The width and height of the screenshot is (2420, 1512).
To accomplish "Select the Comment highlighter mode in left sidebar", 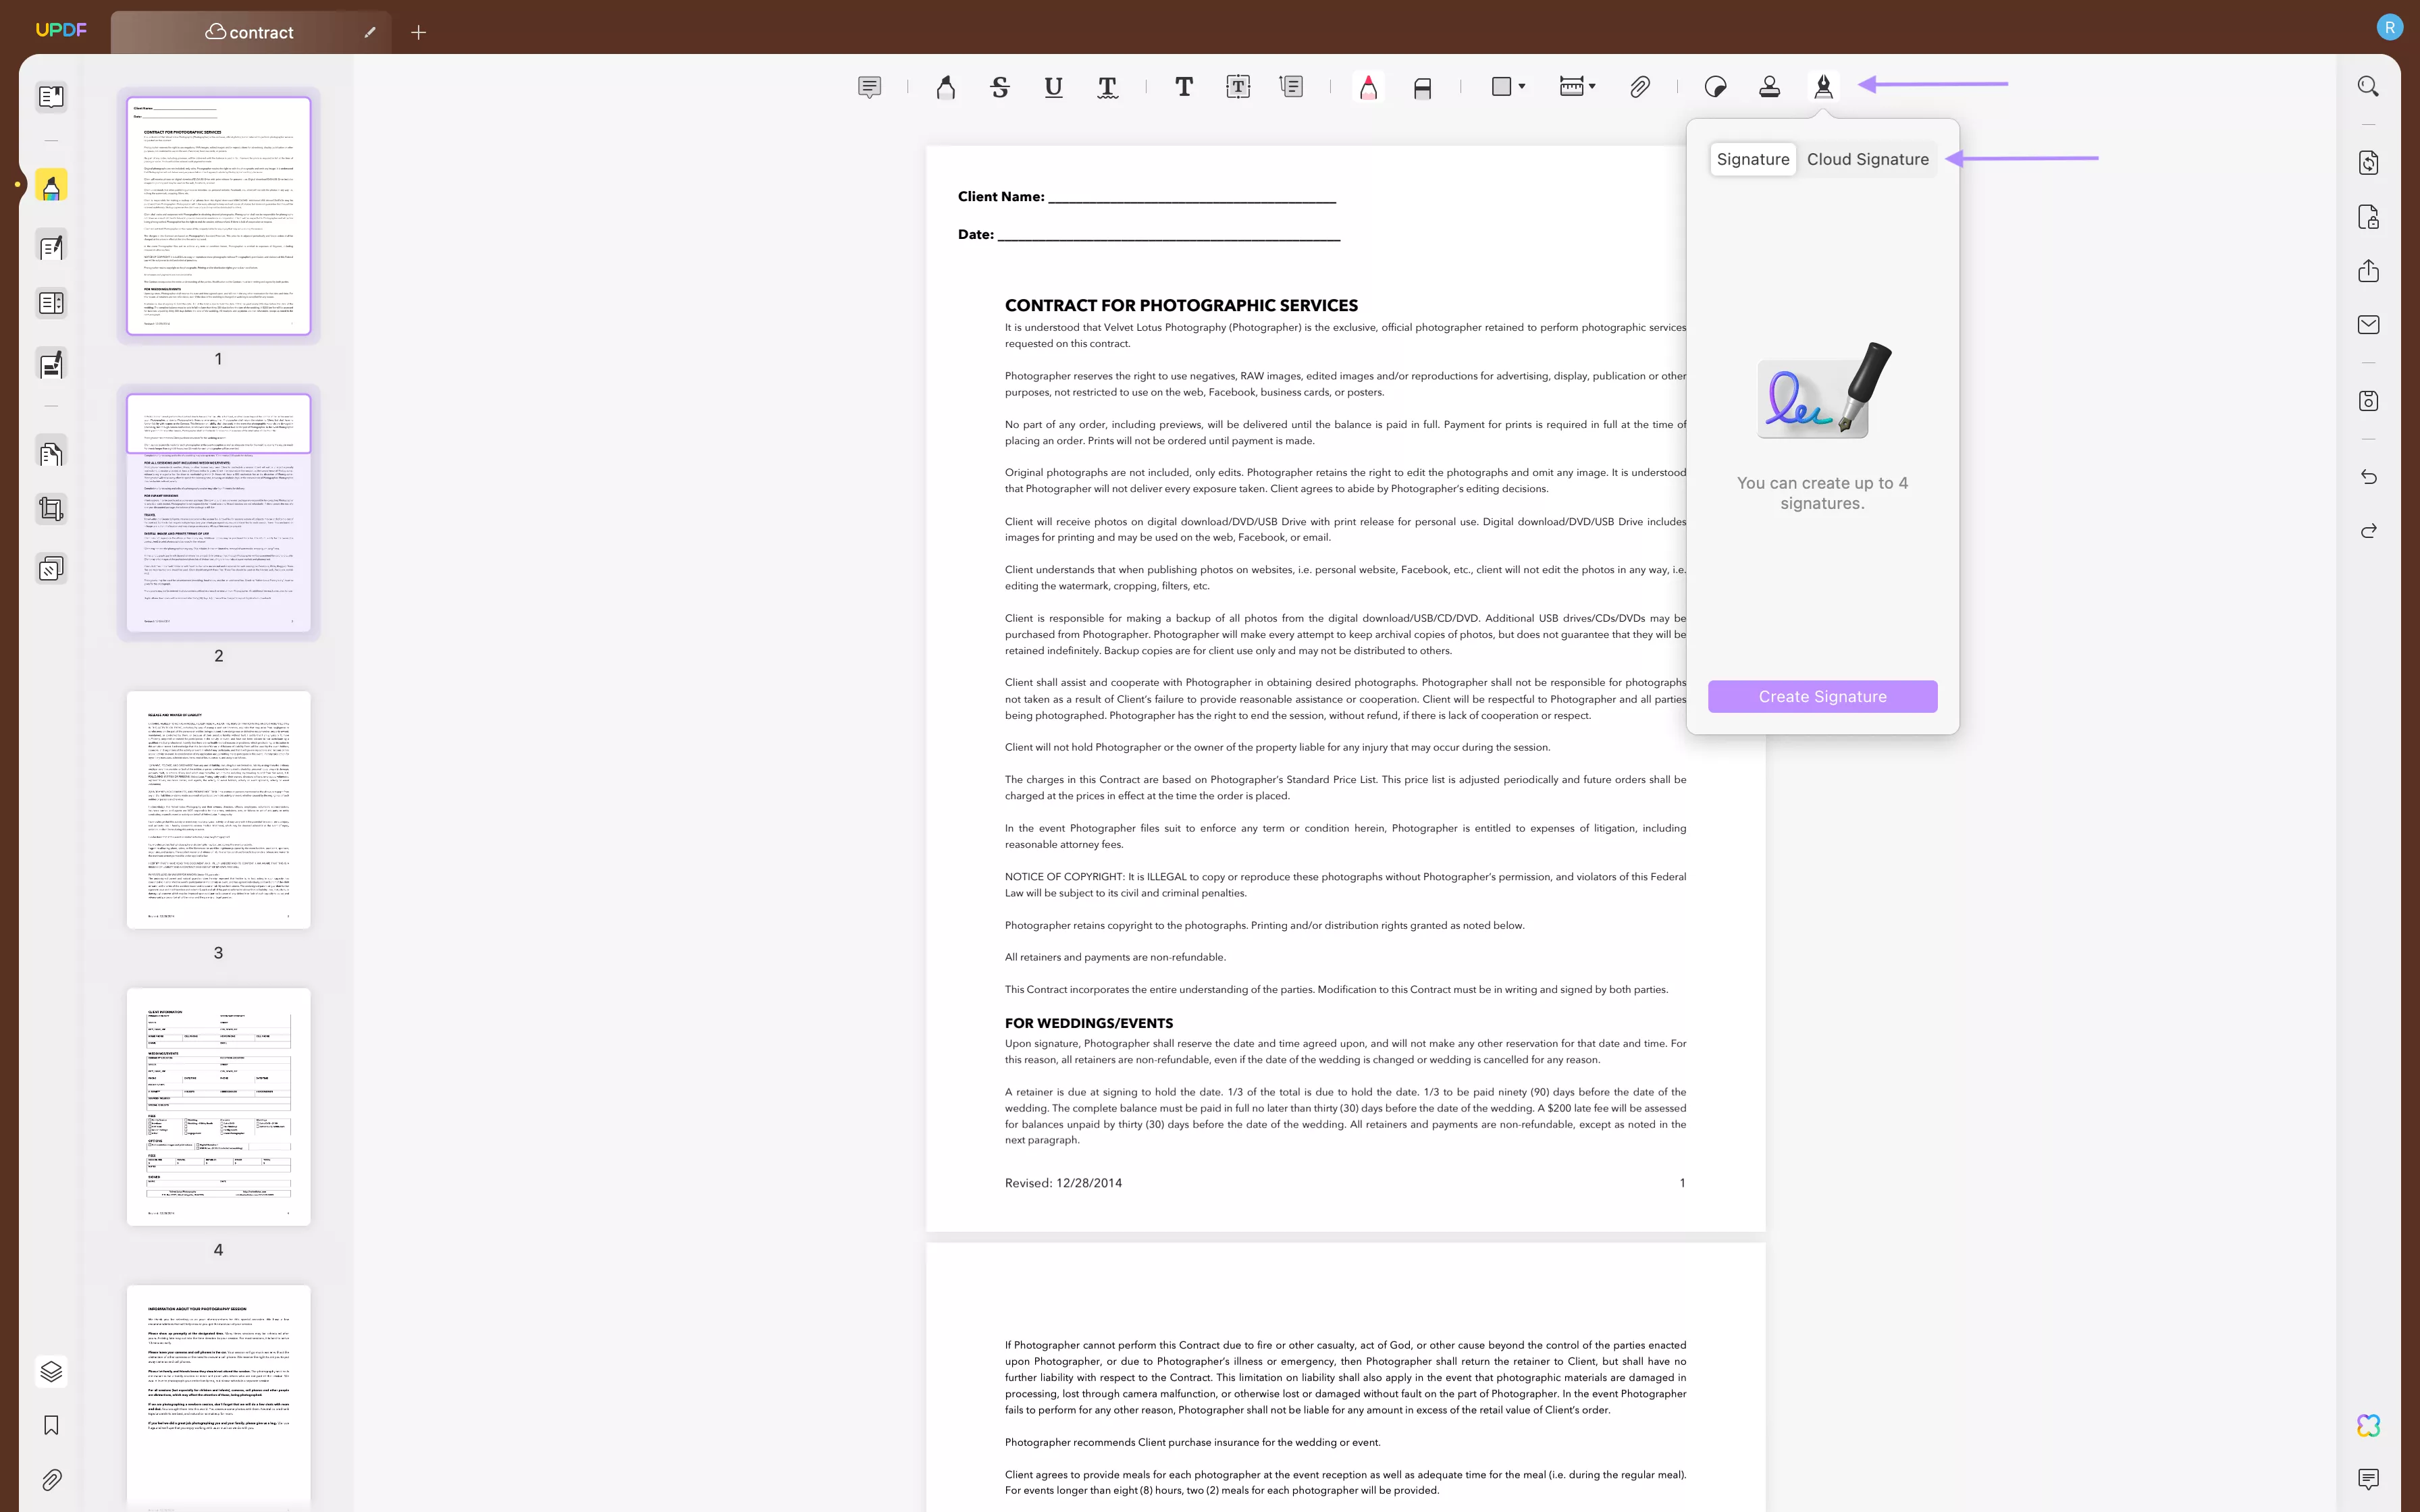I will point(51,186).
